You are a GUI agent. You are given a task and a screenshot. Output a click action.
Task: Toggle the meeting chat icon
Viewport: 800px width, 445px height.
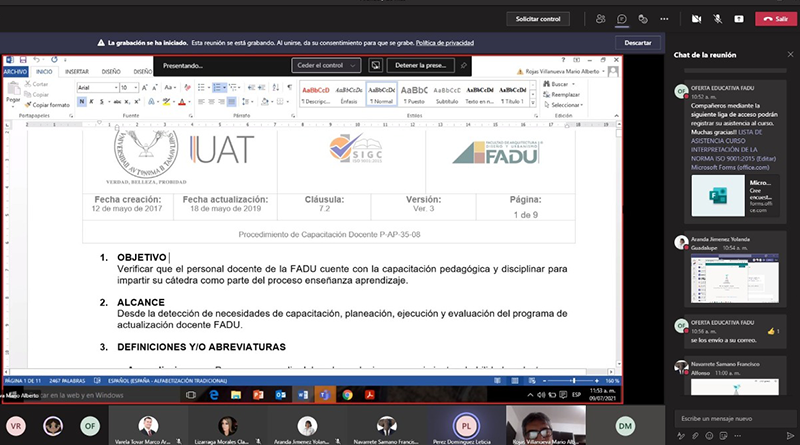621,19
